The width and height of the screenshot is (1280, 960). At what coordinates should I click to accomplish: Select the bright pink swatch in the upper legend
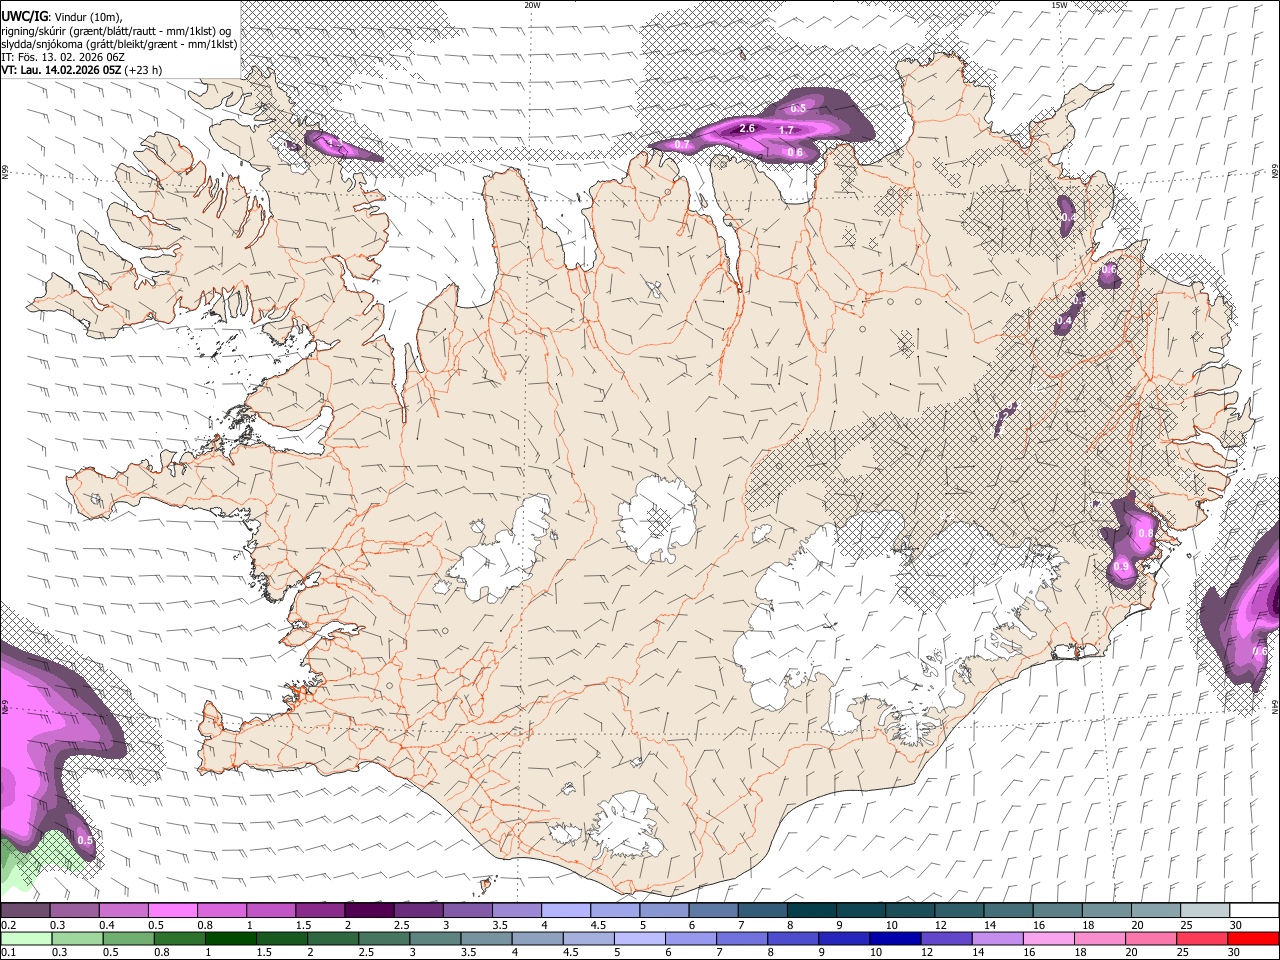tap(172, 910)
